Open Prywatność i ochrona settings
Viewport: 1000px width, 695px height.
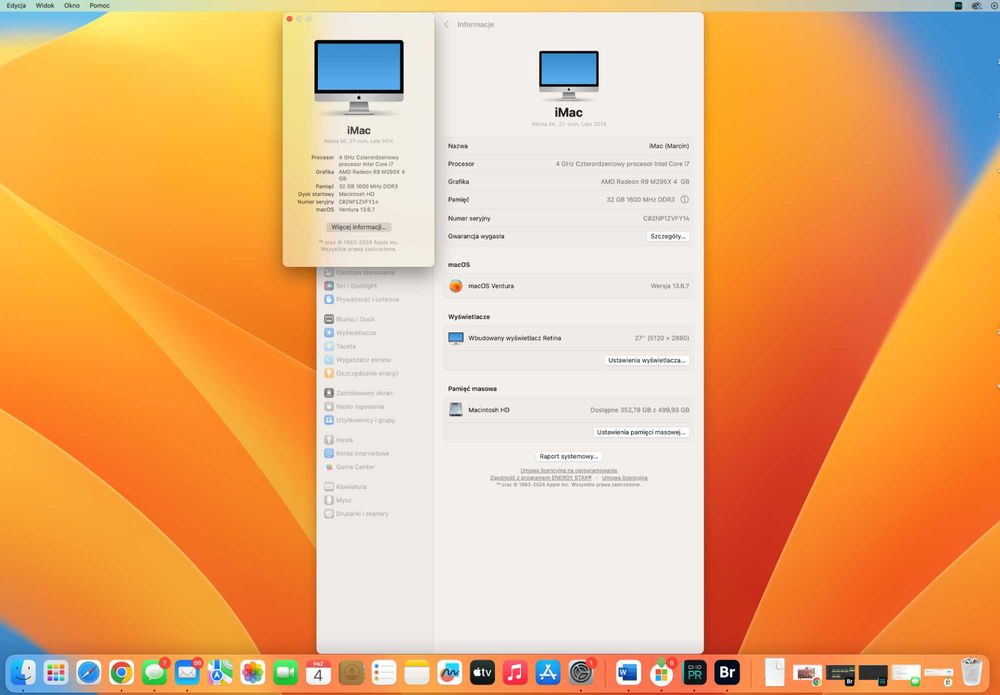pos(366,299)
